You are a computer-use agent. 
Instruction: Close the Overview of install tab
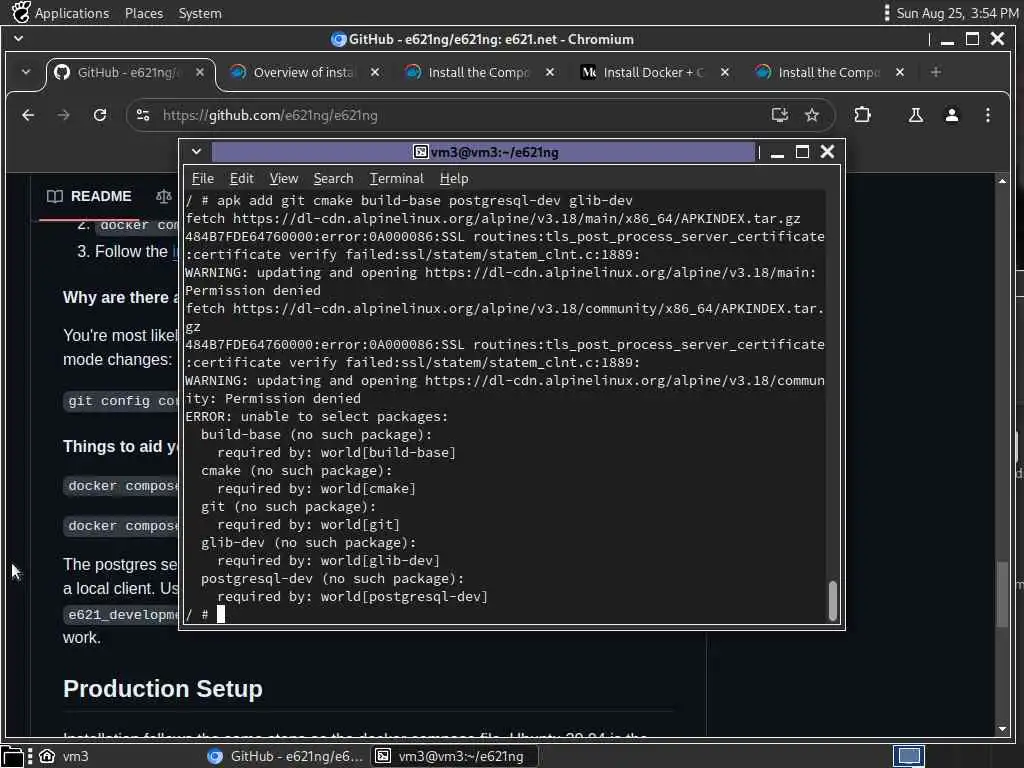(375, 72)
